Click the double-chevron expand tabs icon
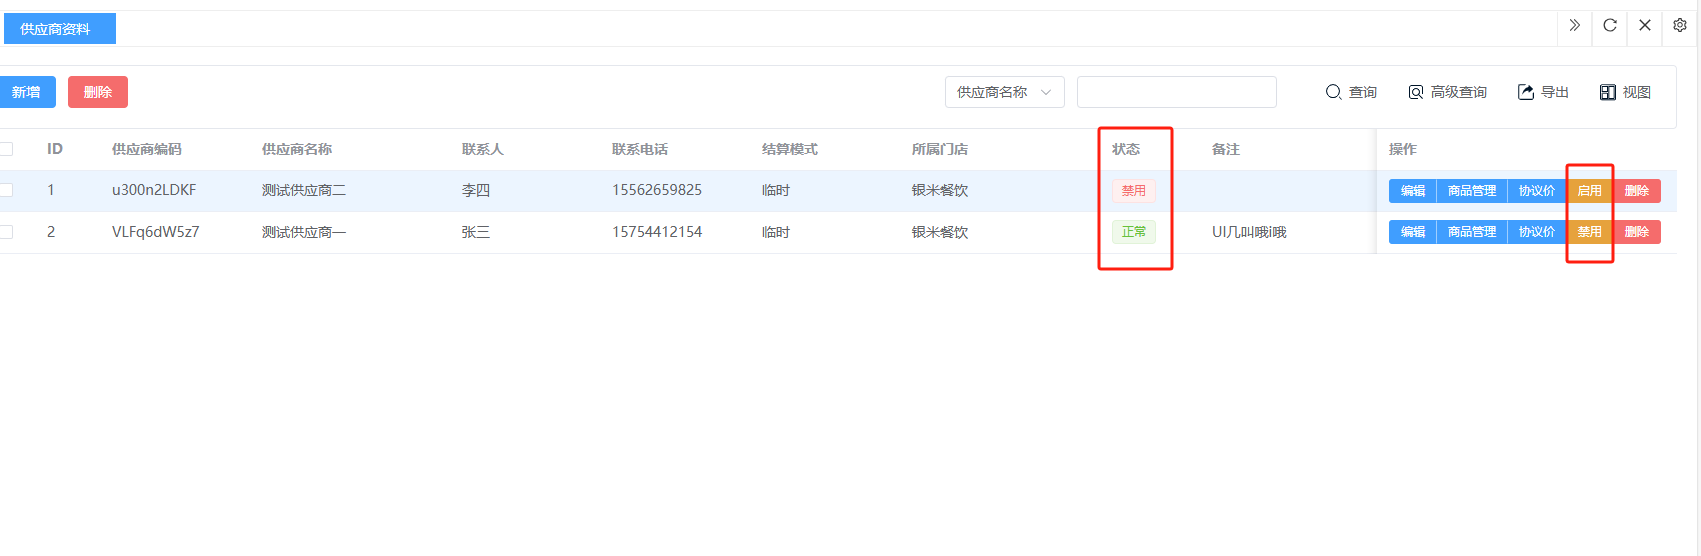Viewport: 1701px width, 556px height. click(1575, 26)
